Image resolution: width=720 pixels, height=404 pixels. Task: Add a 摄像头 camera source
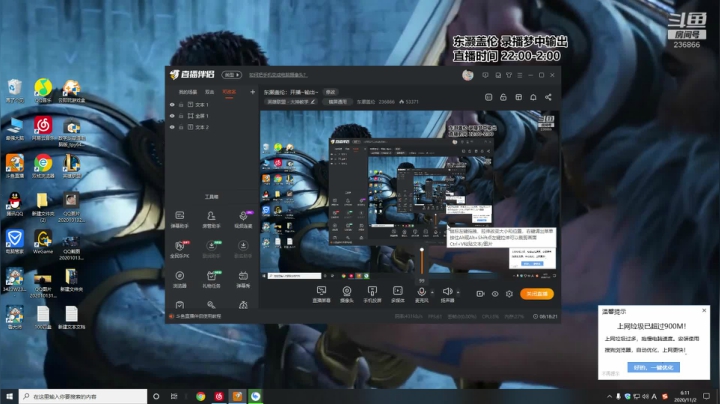point(347,294)
